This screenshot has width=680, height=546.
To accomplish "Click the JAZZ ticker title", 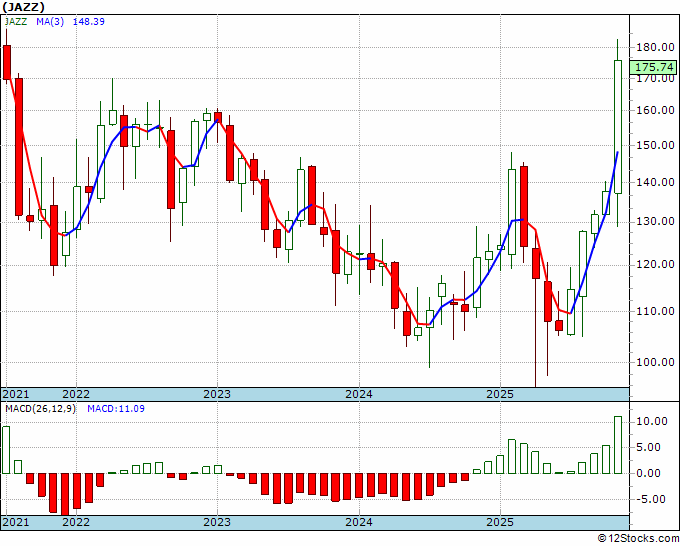I will pyautogui.click(x=23, y=7).
